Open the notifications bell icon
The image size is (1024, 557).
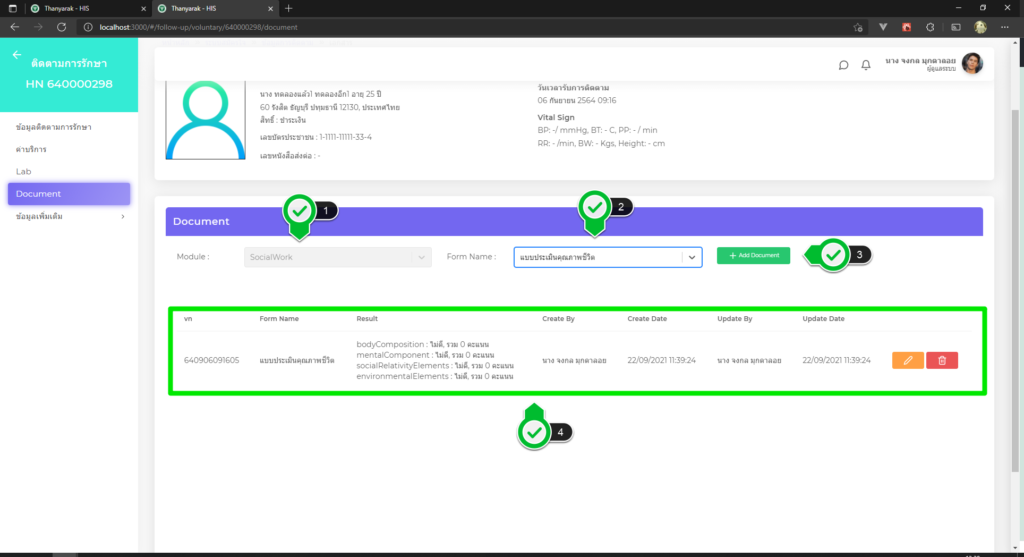coord(866,66)
